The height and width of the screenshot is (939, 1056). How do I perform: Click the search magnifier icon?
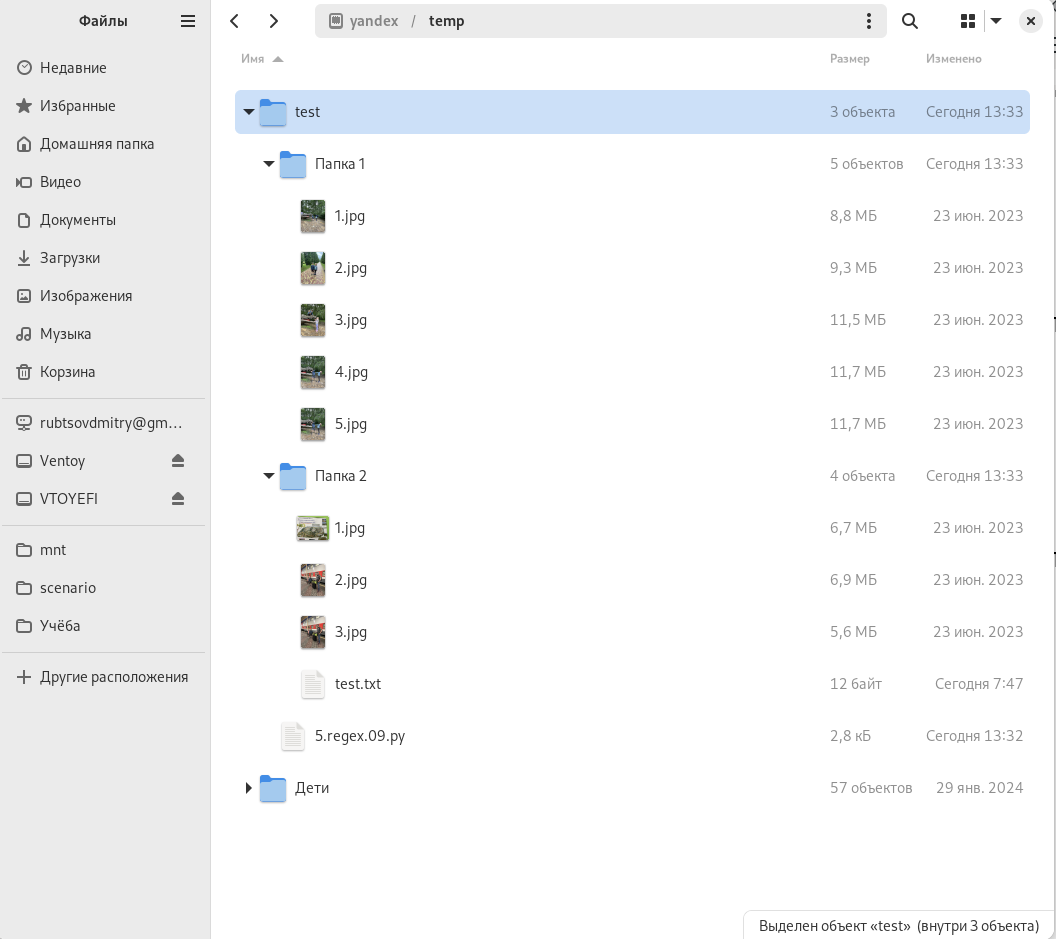point(910,21)
